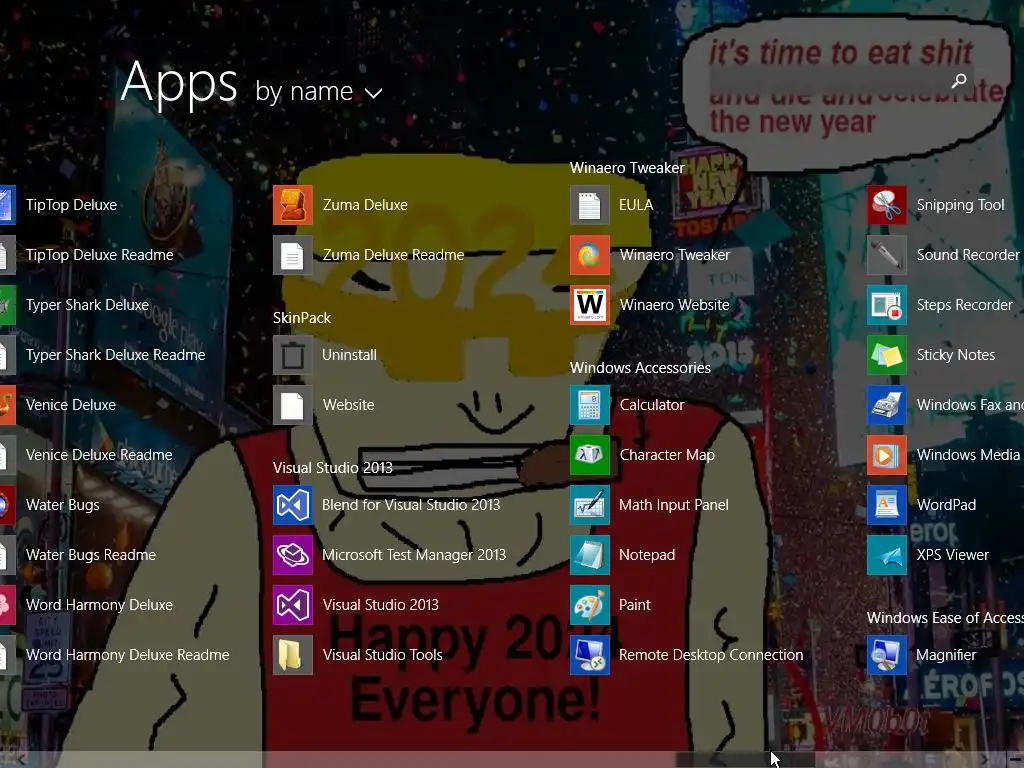The image size is (1024, 768).
Task: Open the SkinPack Website icon
Action: 293,406
